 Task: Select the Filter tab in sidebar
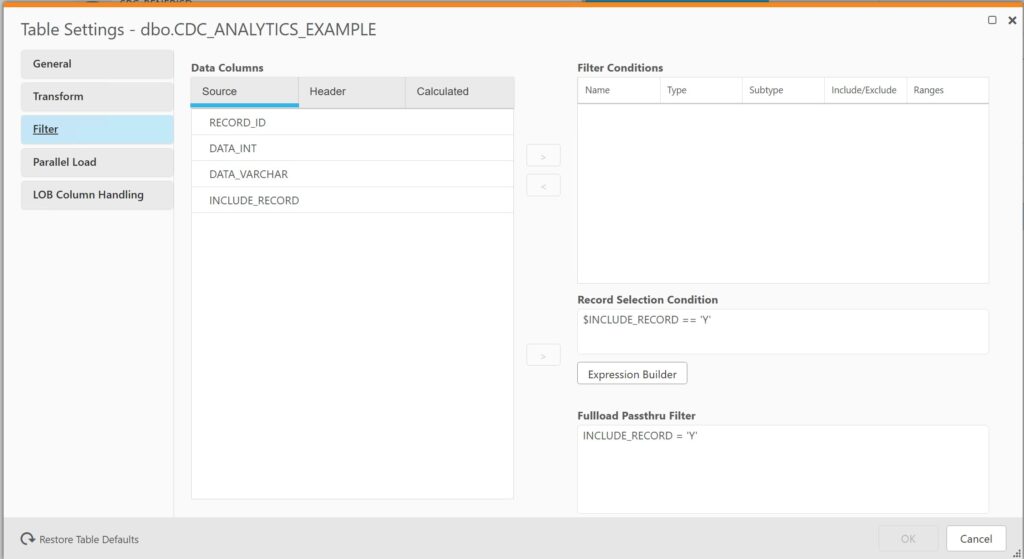(x=97, y=130)
